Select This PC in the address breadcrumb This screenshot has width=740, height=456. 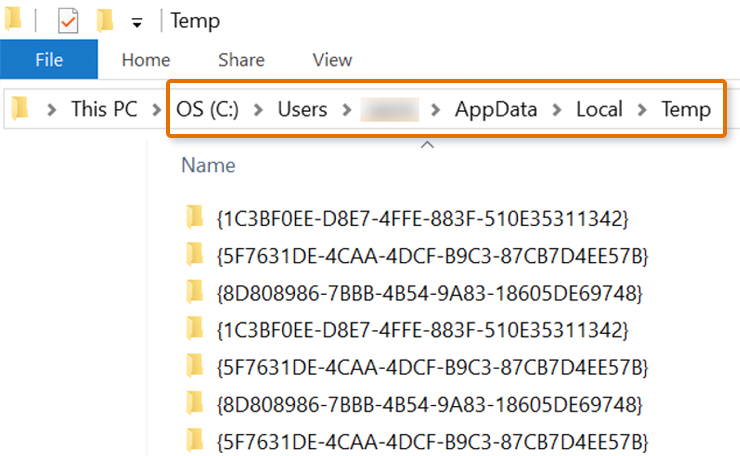(104, 109)
